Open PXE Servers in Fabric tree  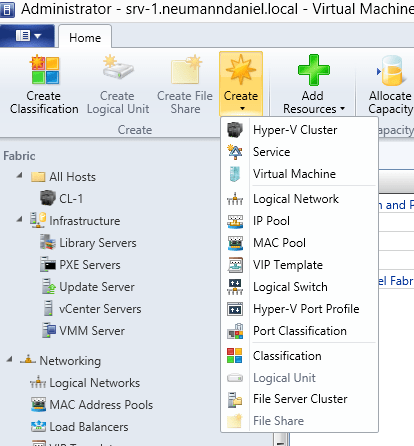coord(80,265)
